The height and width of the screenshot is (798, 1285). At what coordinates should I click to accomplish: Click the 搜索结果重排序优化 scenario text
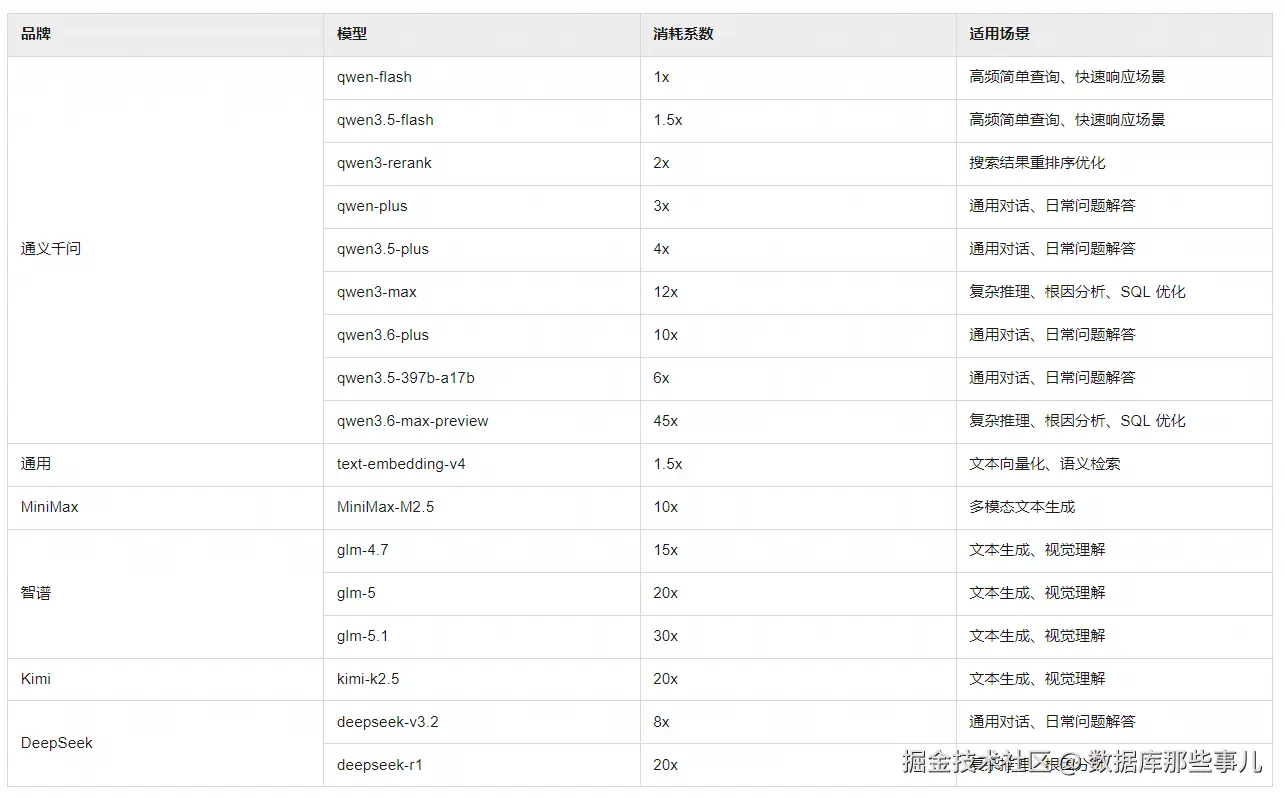pyautogui.click(x=1037, y=163)
